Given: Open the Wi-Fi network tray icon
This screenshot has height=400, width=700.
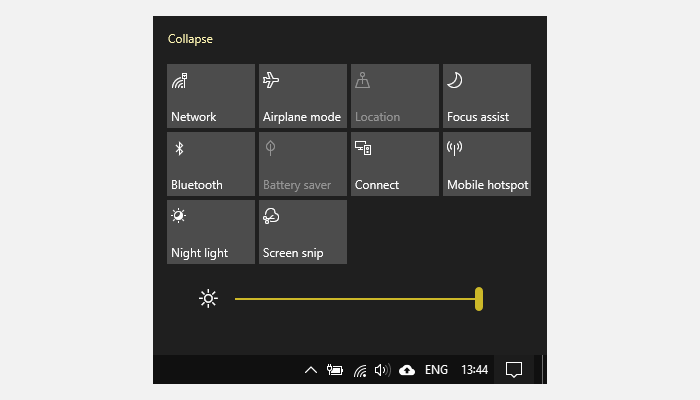Looking at the screenshot, I should coord(360,370).
